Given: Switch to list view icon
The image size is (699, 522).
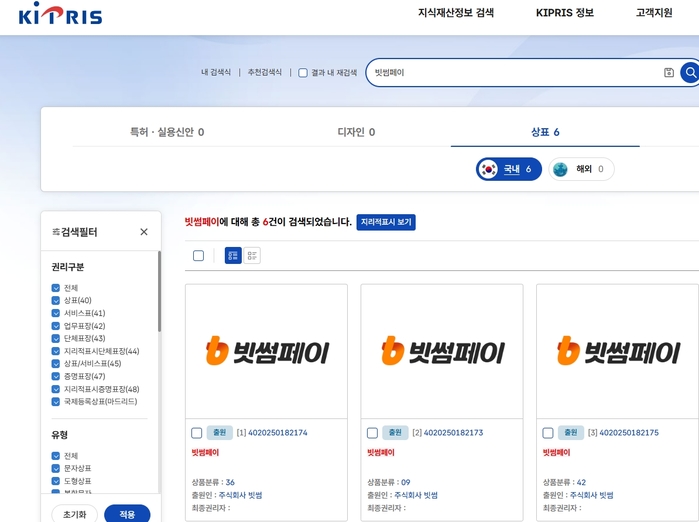Looking at the screenshot, I should 233,255.
